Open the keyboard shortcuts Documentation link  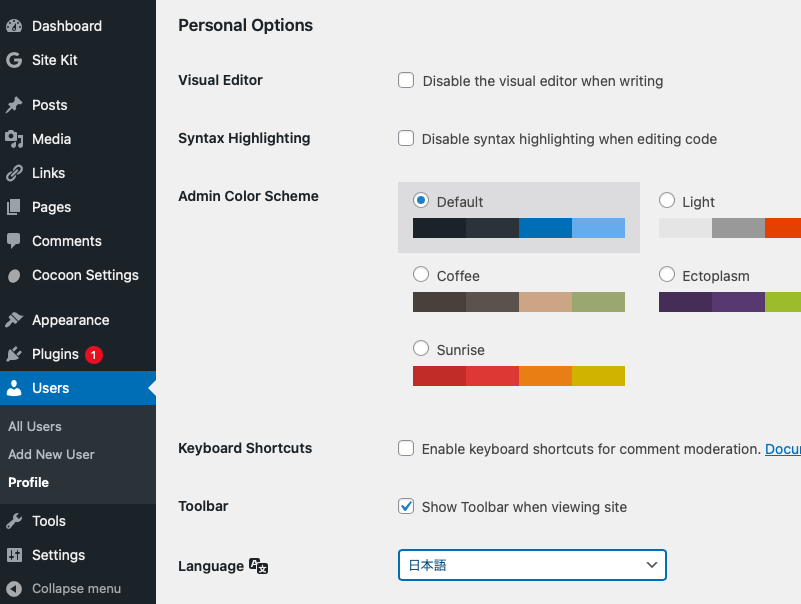(x=782, y=449)
